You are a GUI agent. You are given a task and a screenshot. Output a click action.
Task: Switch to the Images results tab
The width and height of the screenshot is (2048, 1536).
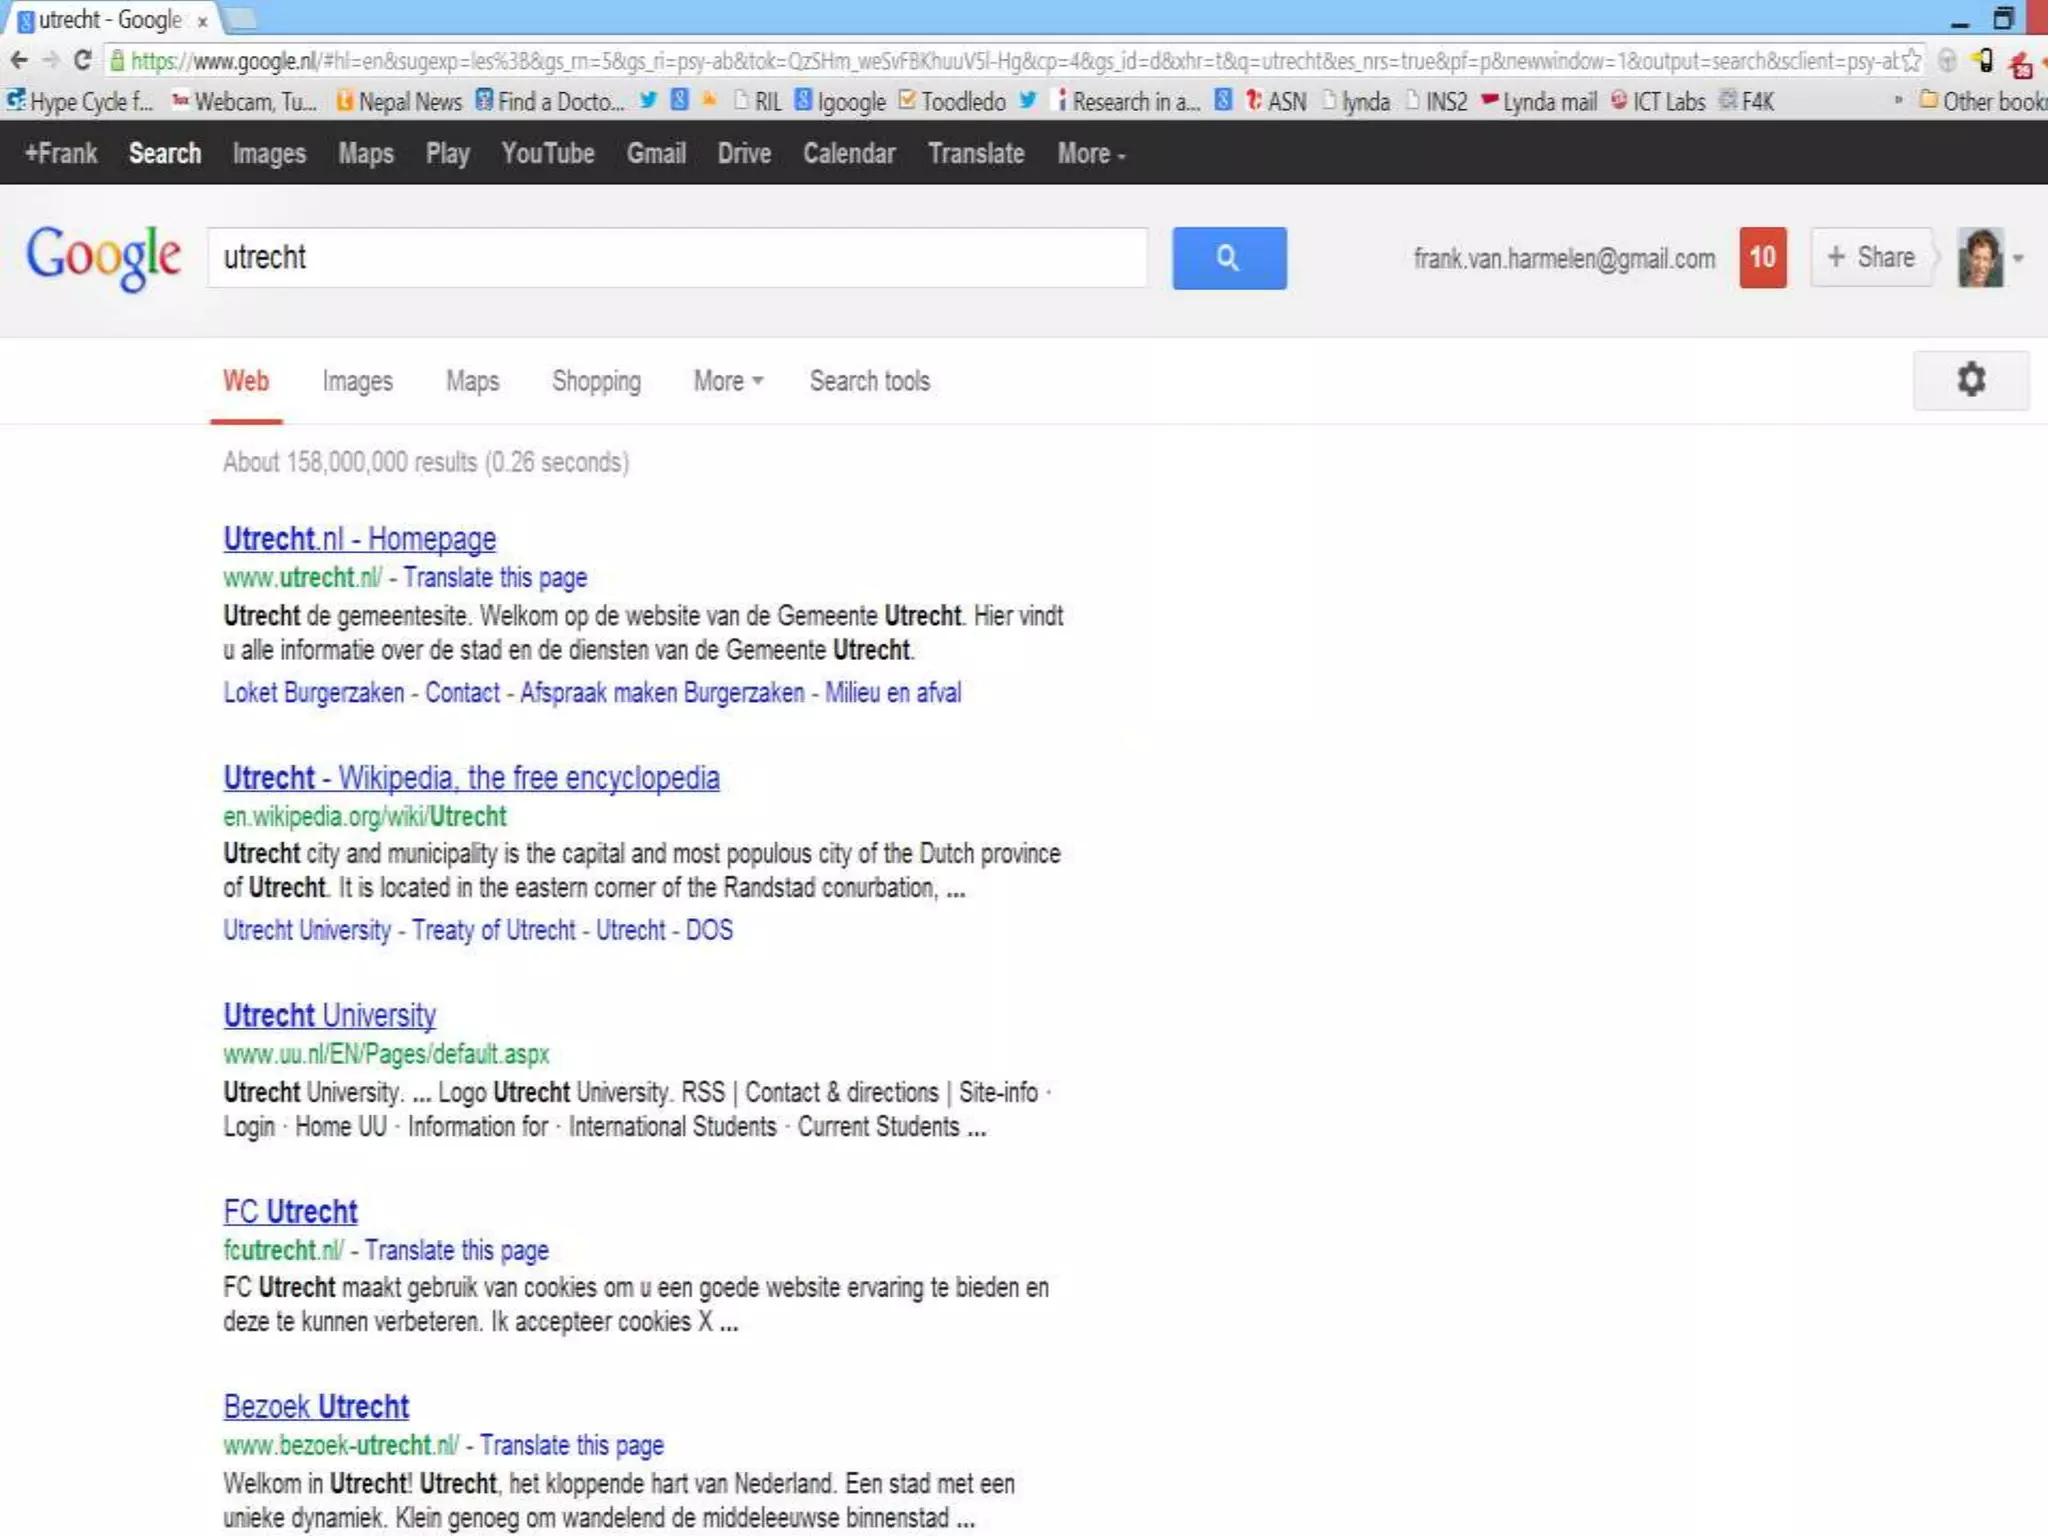pyautogui.click(x=357, y=381)
